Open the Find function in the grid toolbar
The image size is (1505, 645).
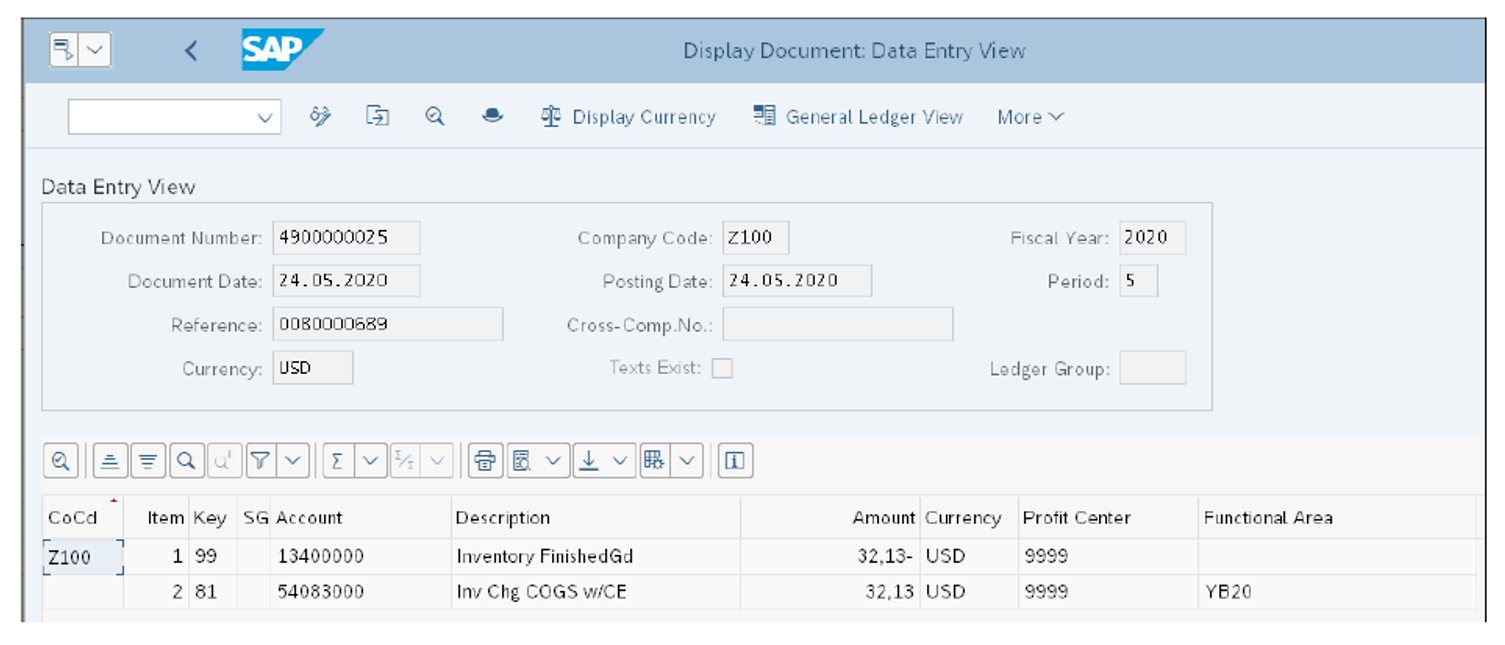[x=186, y=460]
